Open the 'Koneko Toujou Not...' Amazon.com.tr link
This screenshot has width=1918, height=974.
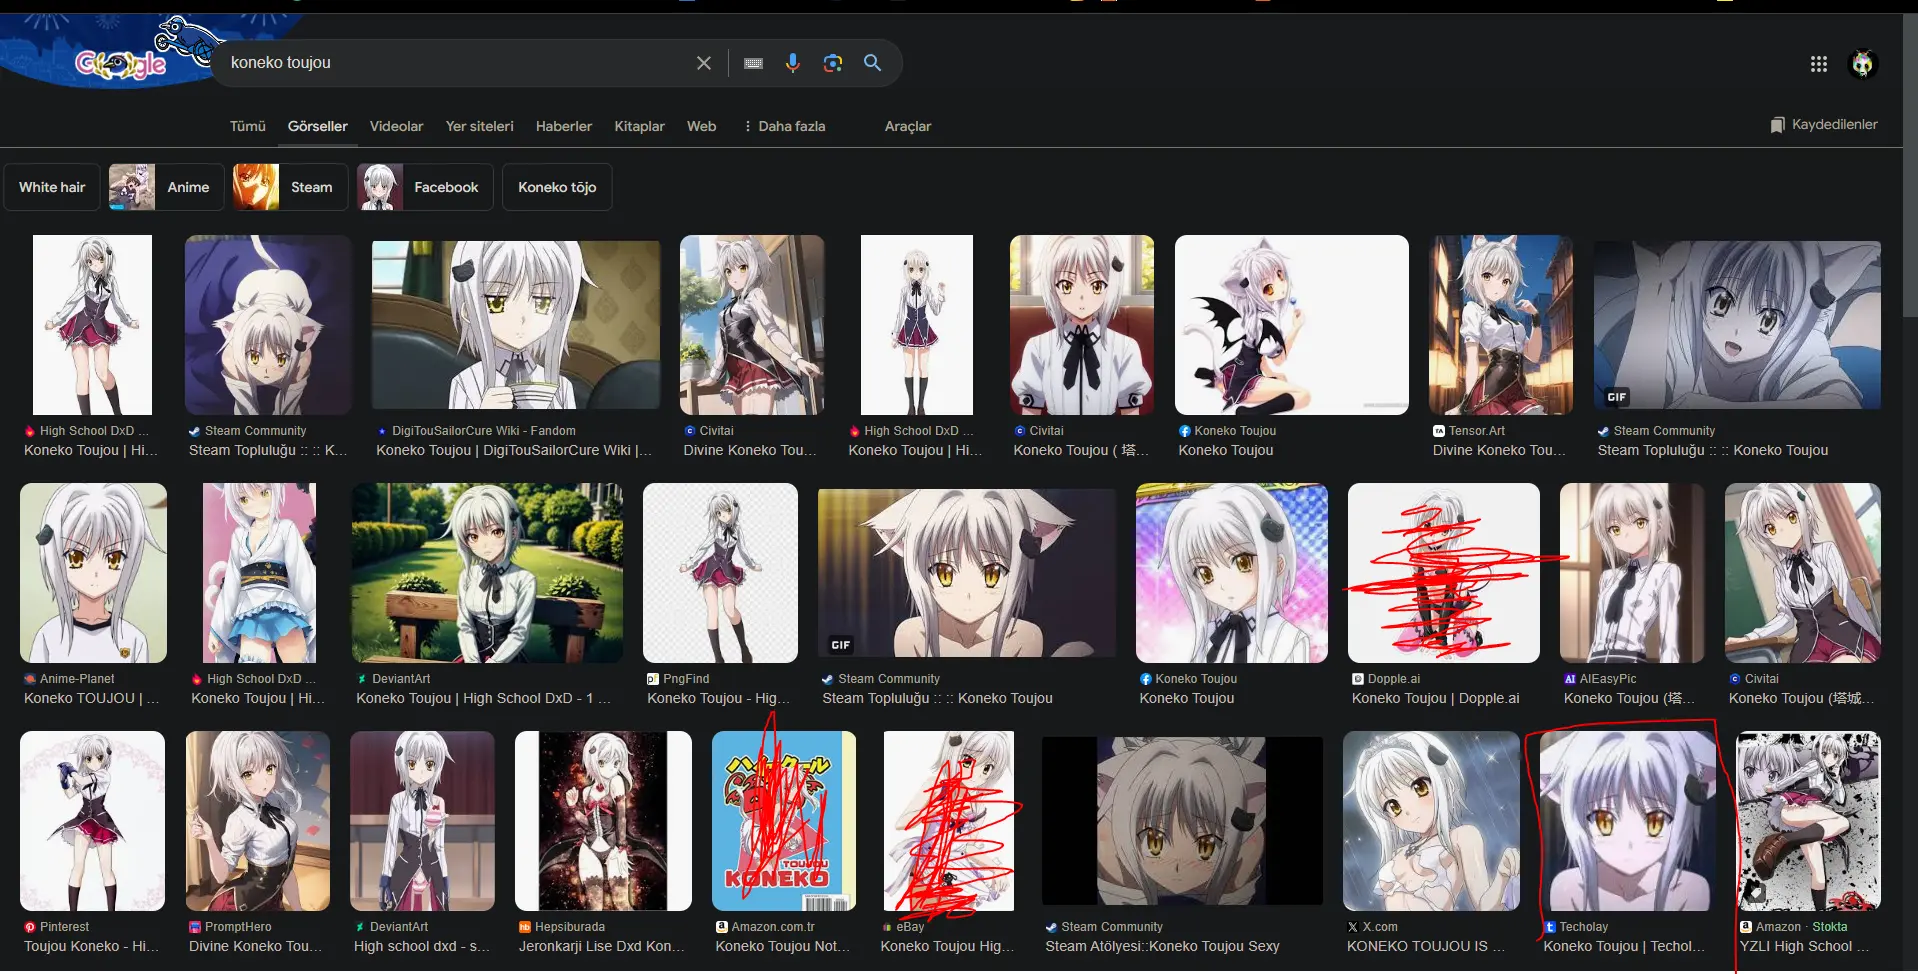[x=782, y=947]
